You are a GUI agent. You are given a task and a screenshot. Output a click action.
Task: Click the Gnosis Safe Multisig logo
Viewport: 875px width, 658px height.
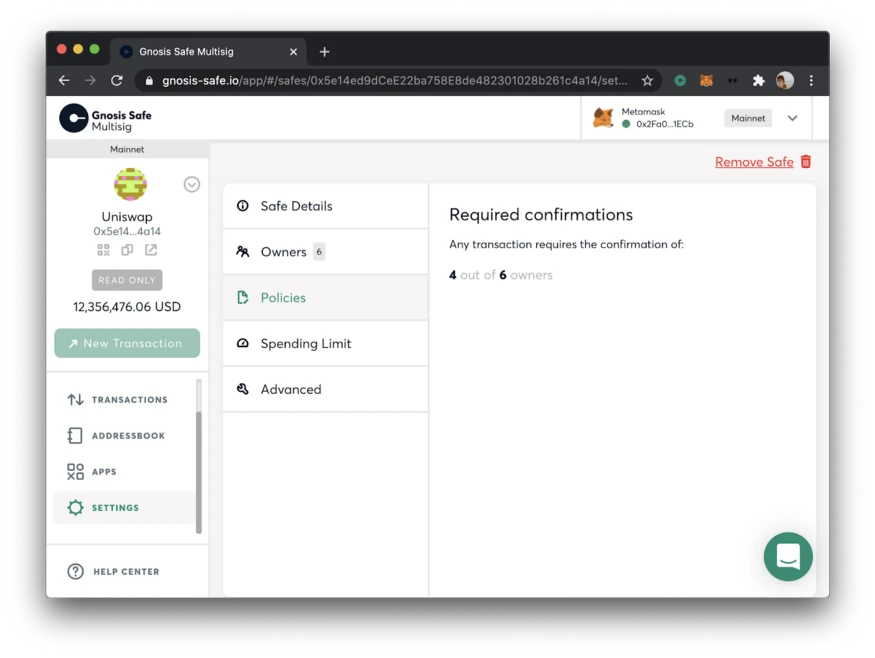105,118
